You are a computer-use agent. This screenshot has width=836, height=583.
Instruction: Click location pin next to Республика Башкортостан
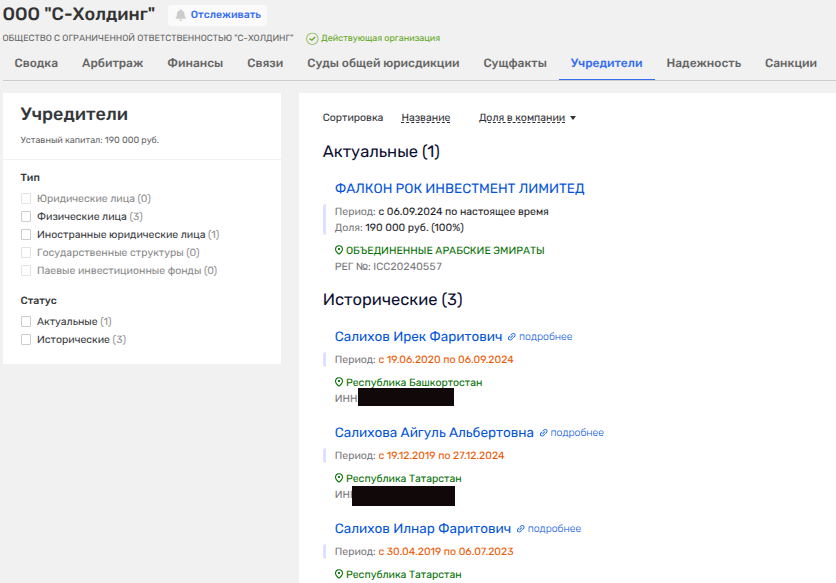tap(339, 382)
